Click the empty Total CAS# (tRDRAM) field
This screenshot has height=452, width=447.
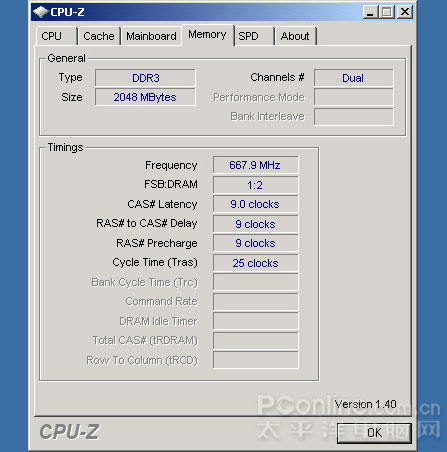tap(256, 341)
